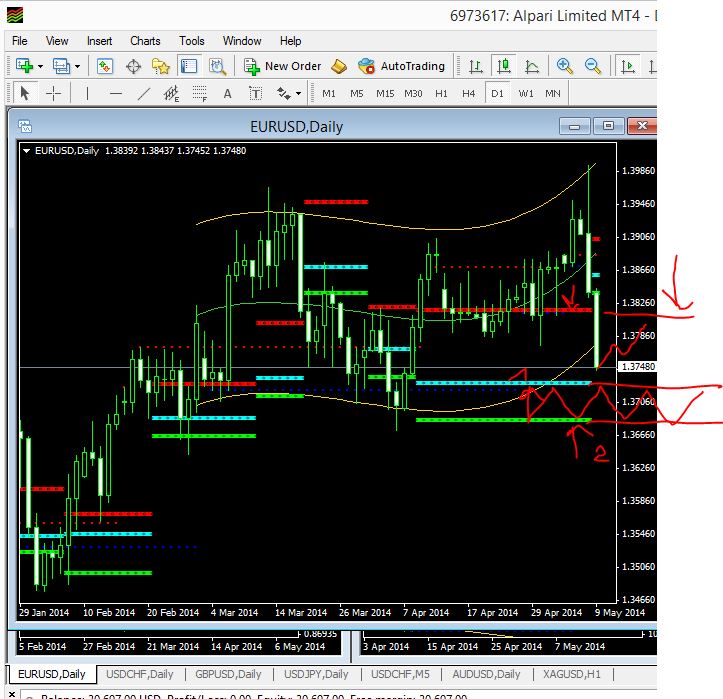Select the Draw Horizontal Line tool
This screenshot has height=699, width=723.
[116, 94]
